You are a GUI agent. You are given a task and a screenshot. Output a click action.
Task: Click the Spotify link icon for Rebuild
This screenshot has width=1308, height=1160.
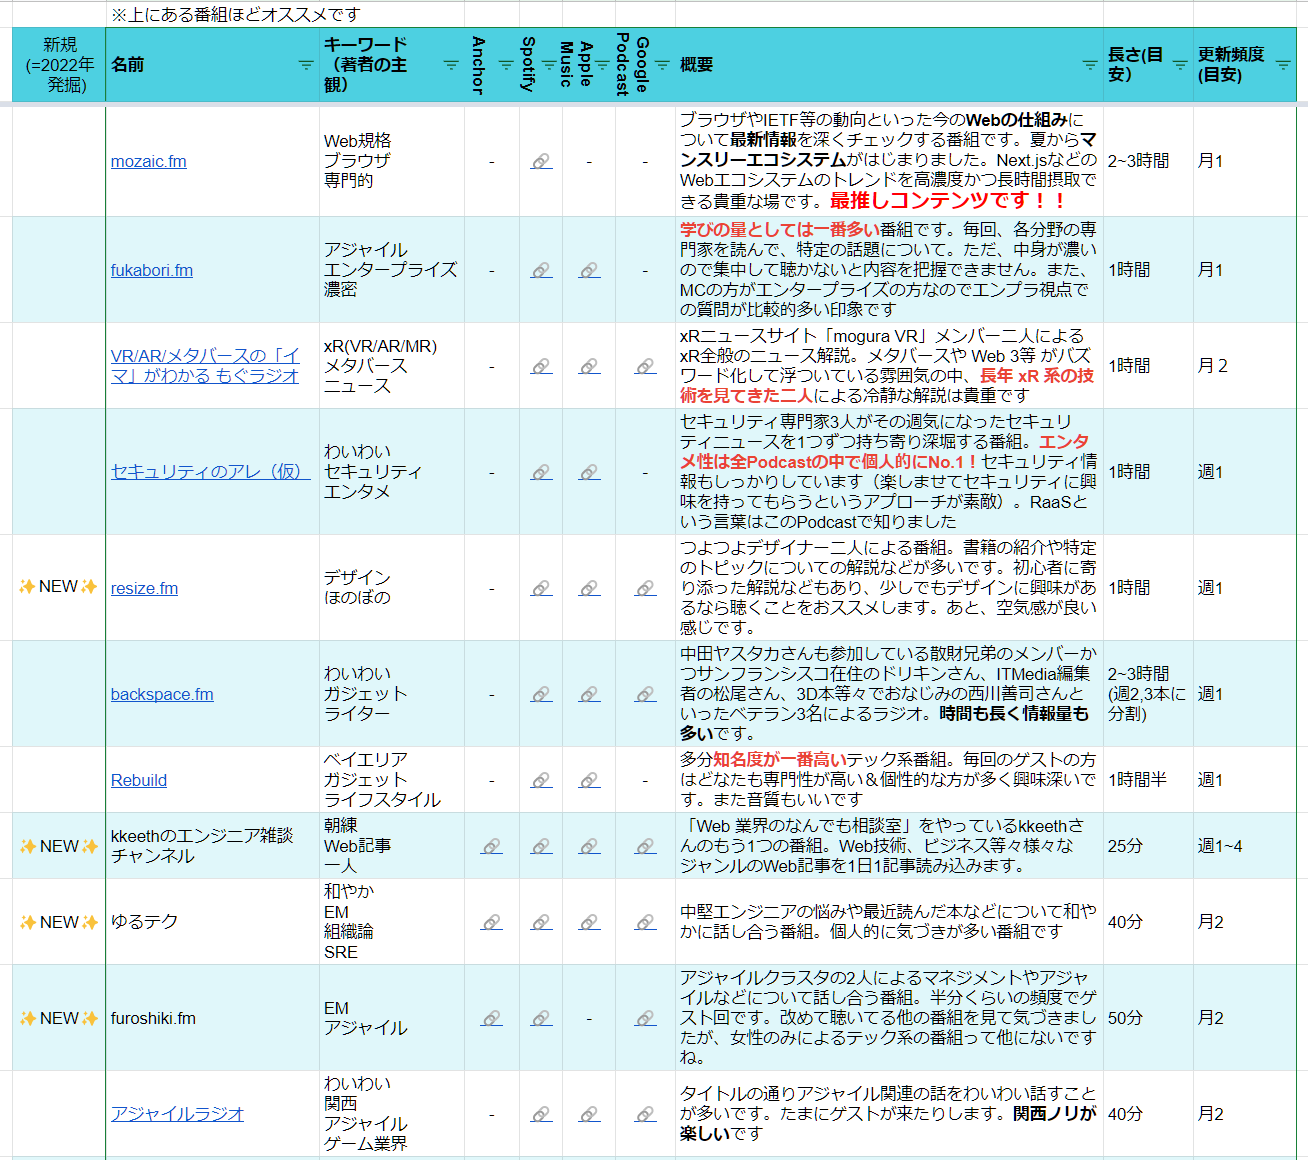tap(541, 780)
